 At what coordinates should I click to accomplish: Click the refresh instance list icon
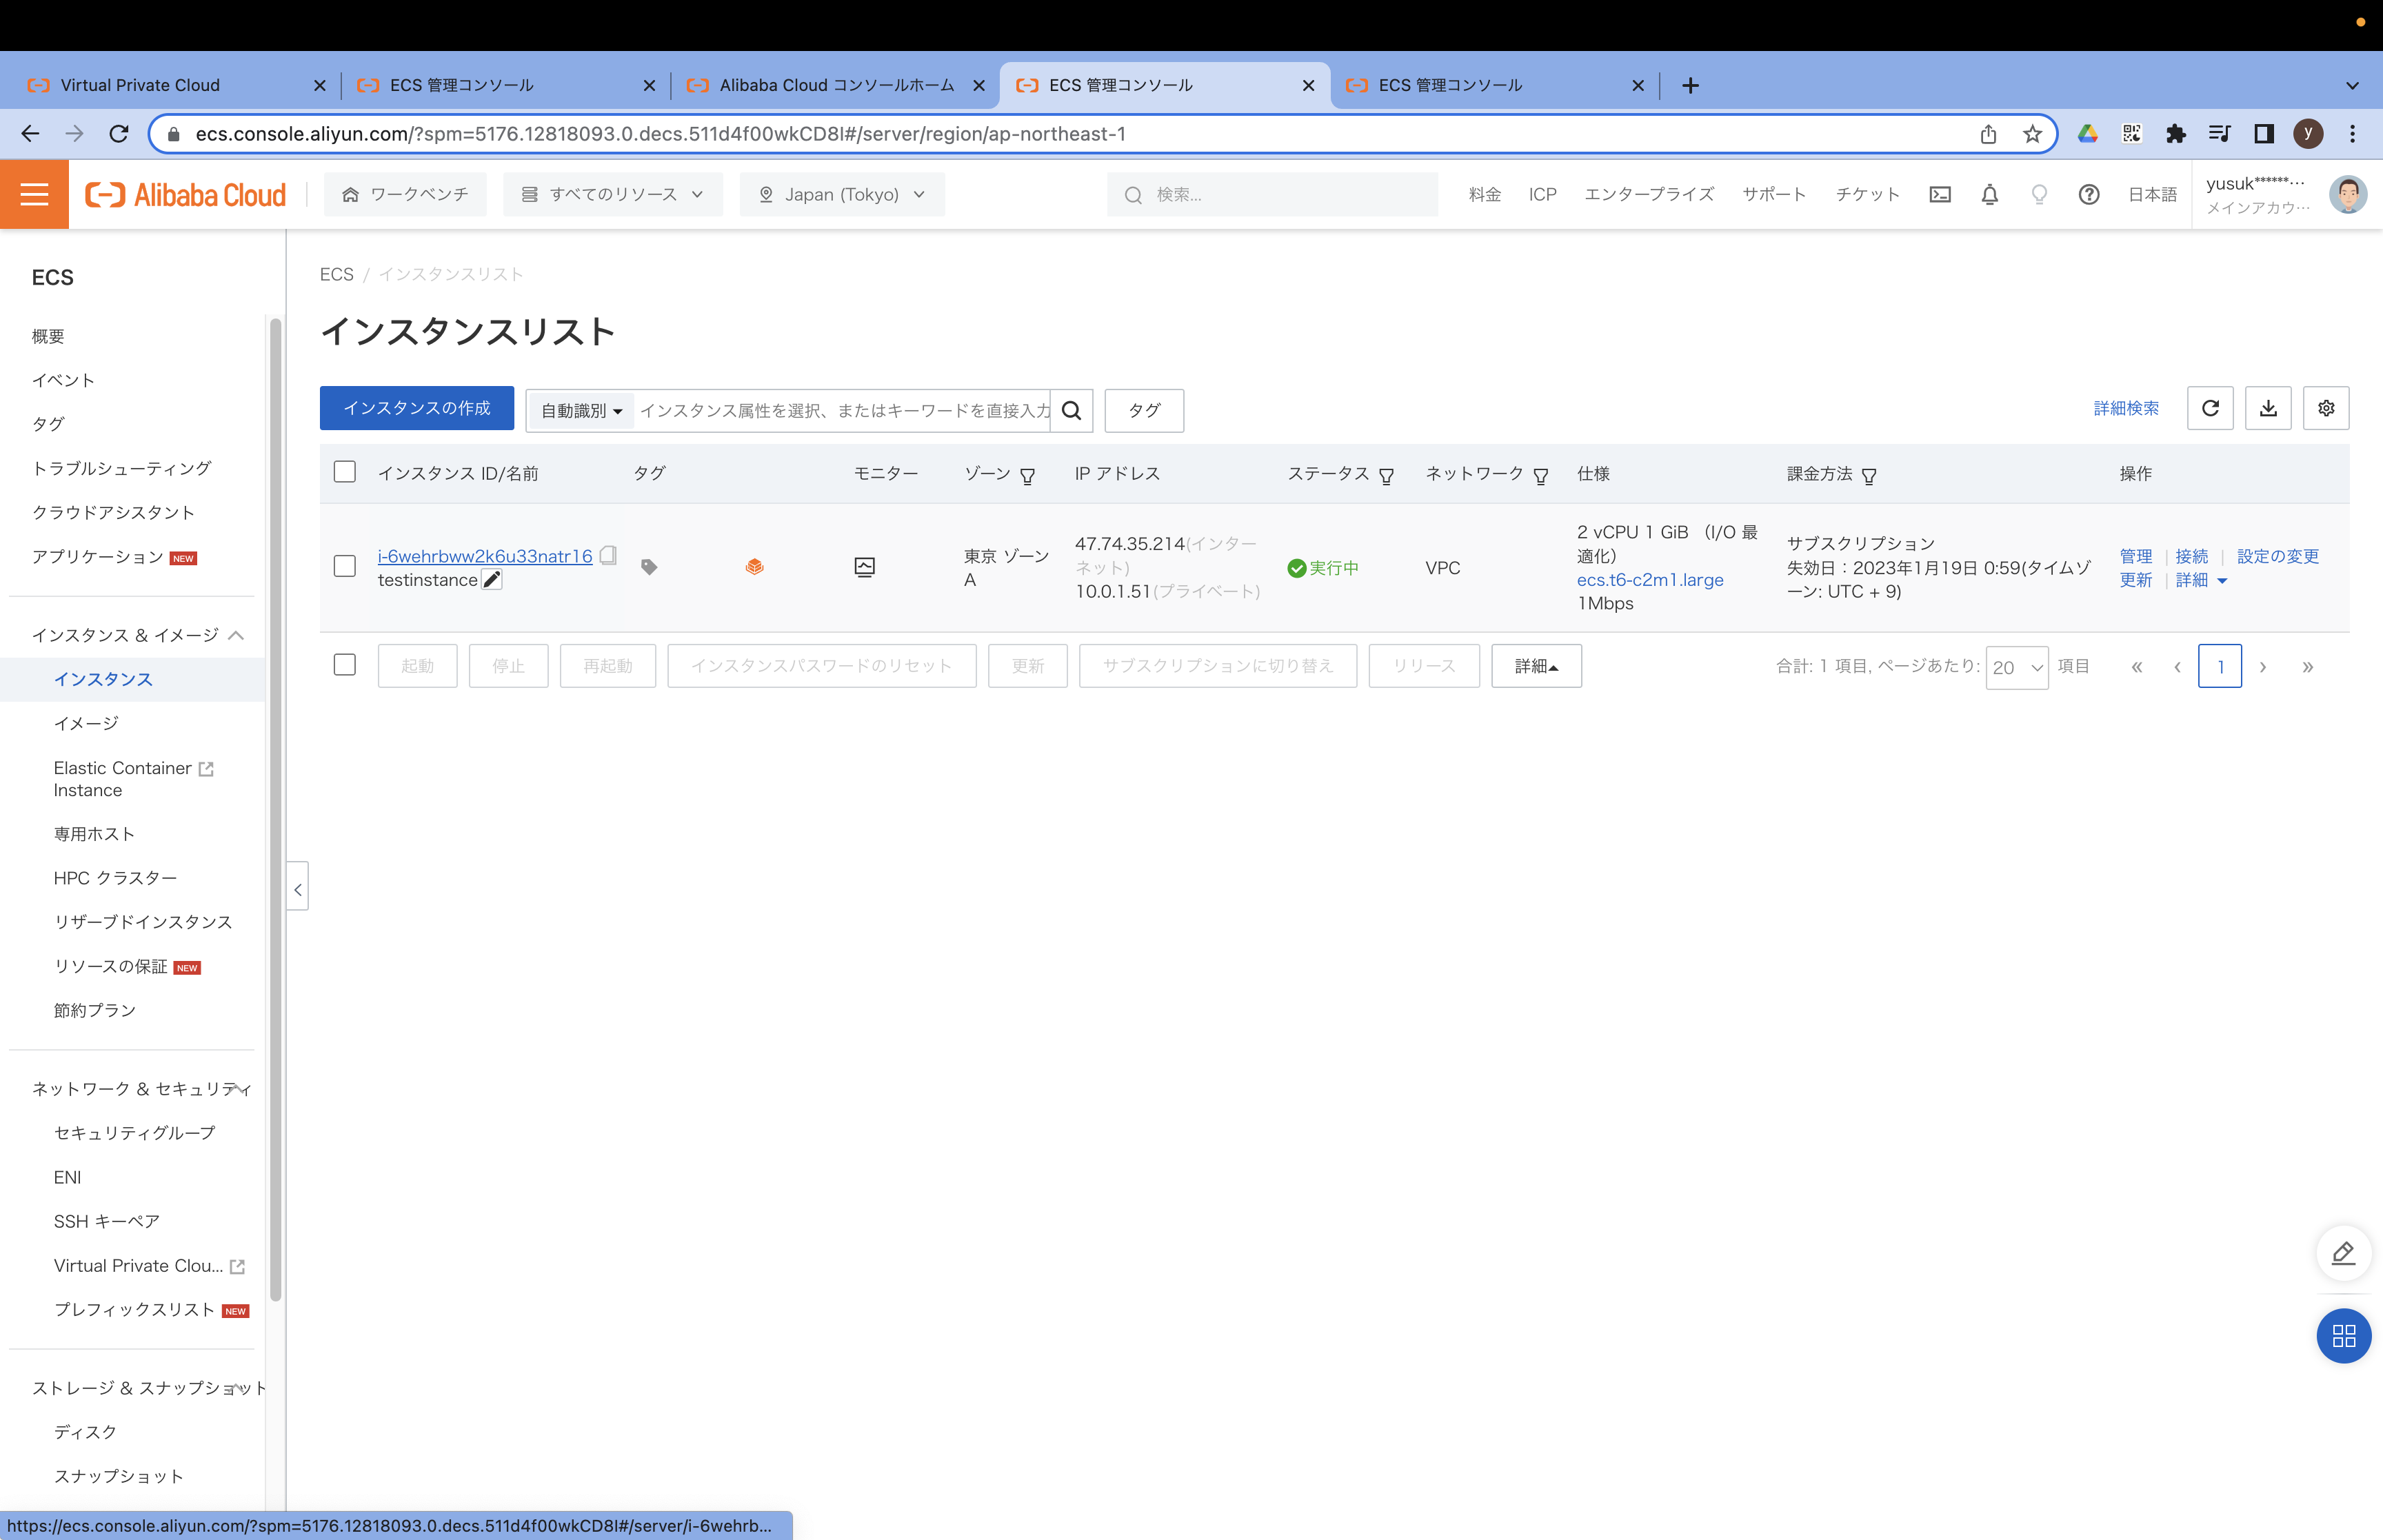click(2209, 408)
